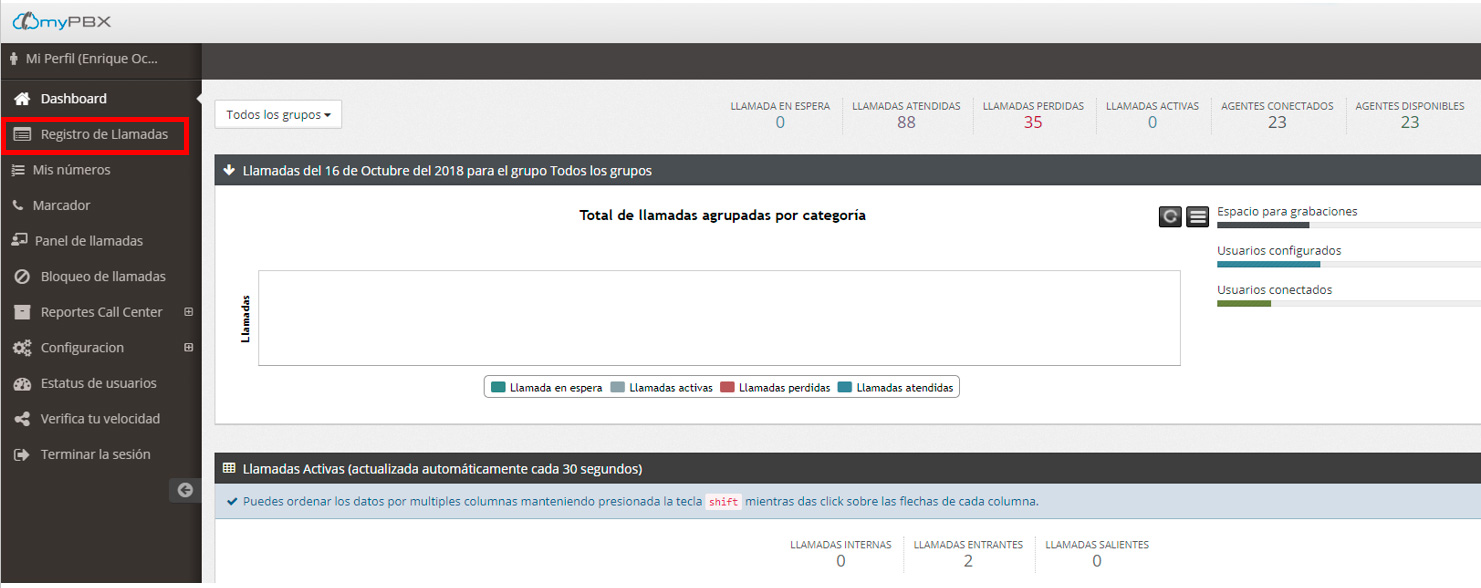Open Verifica tu velocidad link
The image size is (1481, 588).
[100, 419]
